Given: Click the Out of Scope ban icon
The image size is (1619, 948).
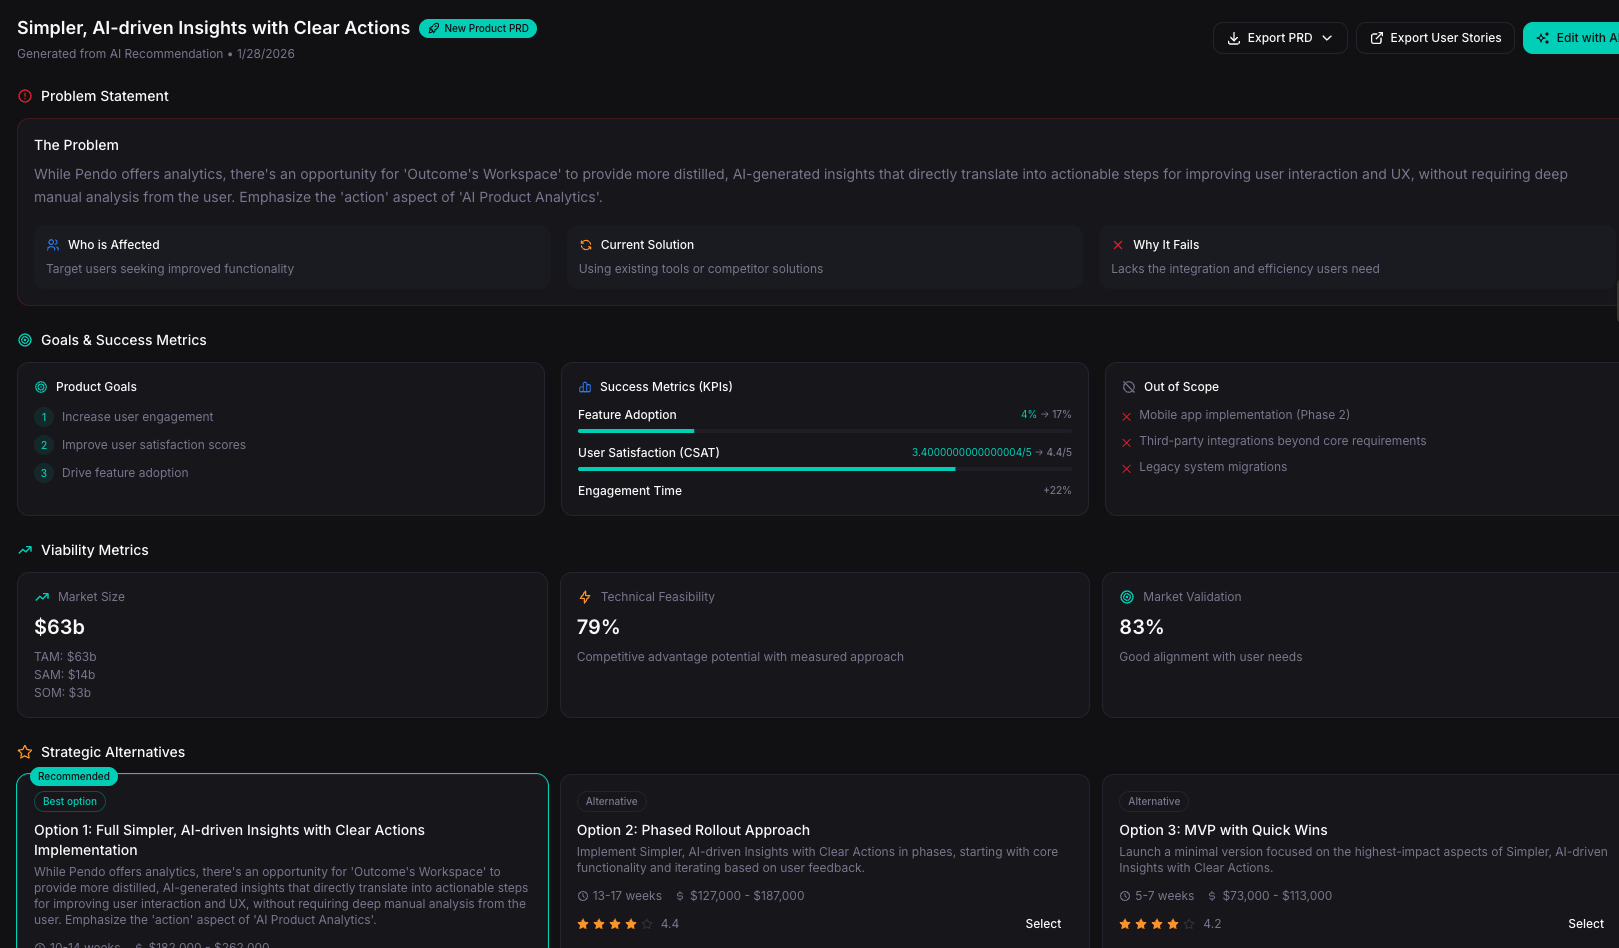Looking at the screenshot, I should [x=1129, y=387].
